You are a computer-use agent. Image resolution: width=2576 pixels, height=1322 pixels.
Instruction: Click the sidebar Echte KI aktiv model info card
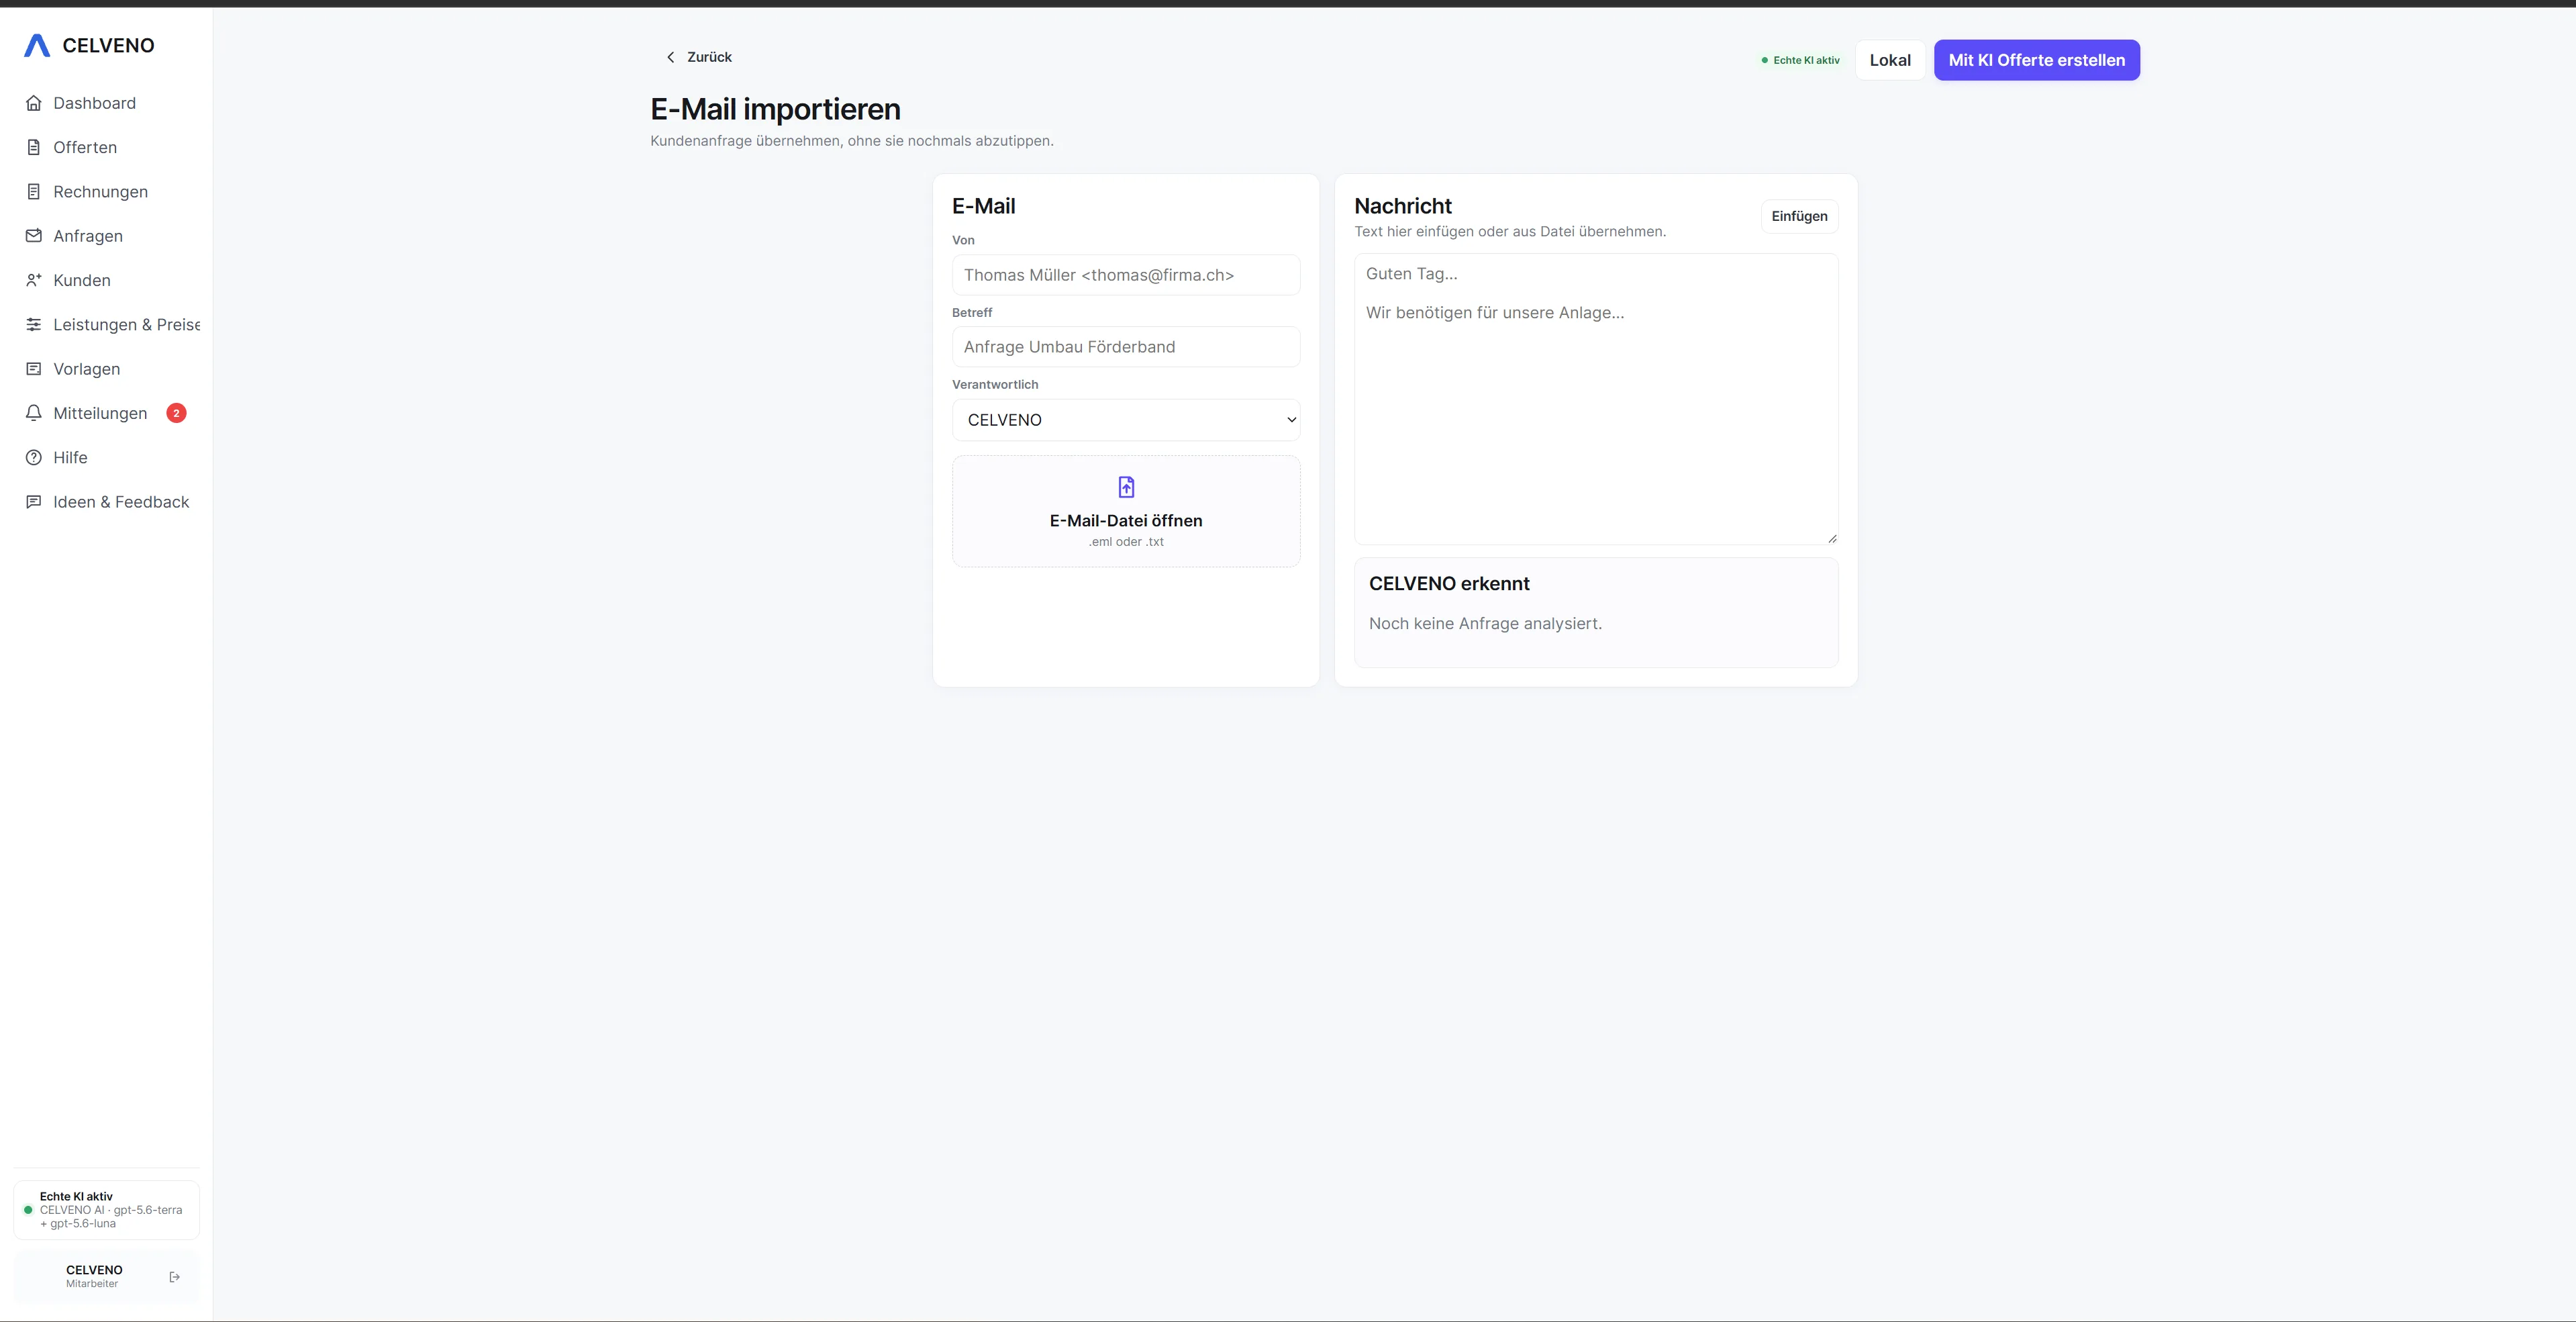click(x=106, y=1210)
